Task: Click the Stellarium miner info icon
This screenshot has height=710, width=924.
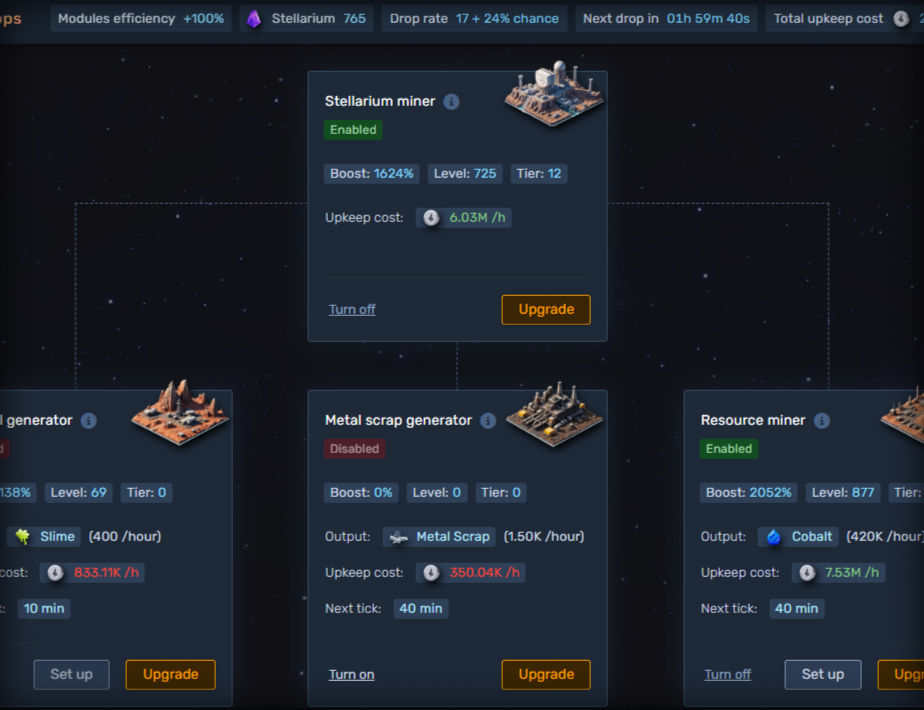Action: [x=451, y=101]
